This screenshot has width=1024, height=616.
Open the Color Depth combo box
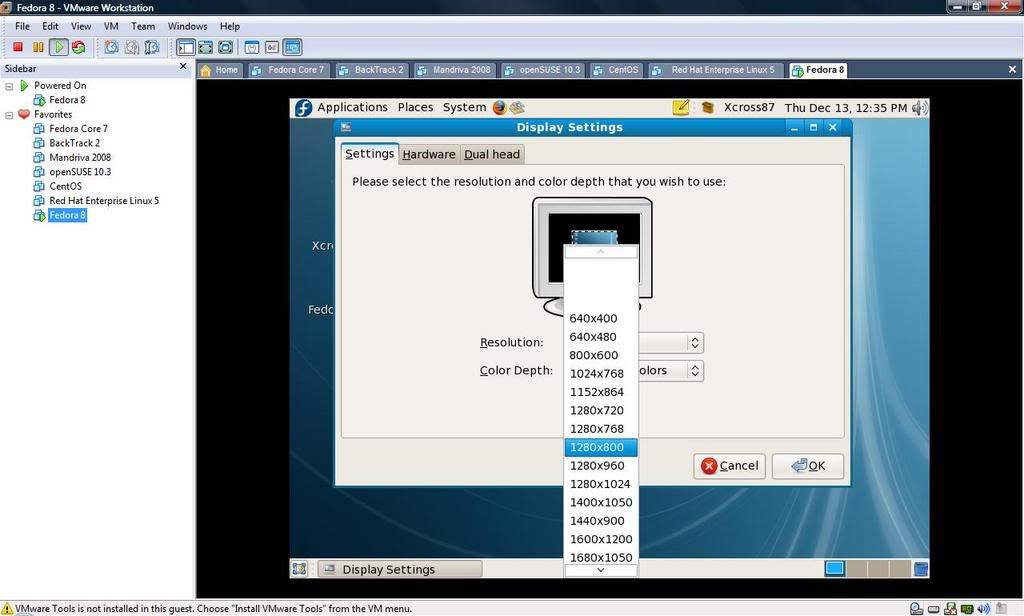(669, 371)
